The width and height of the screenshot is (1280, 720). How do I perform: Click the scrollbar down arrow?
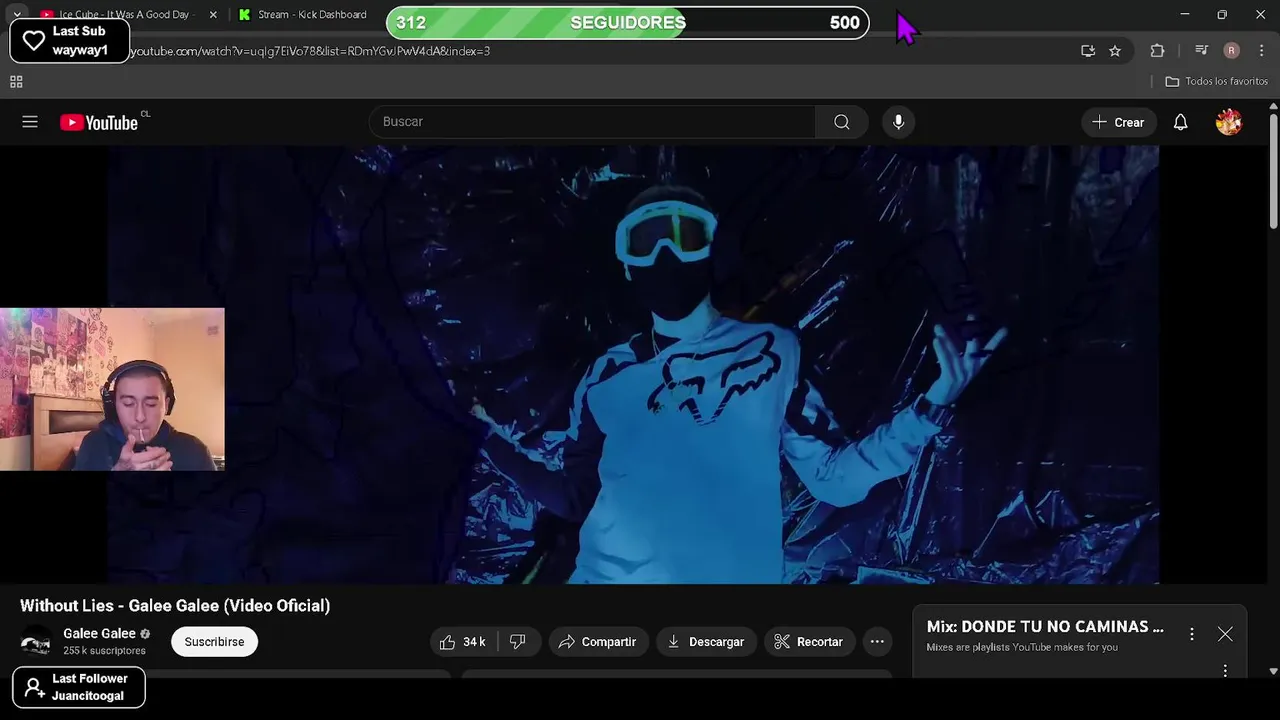pos(1273,671)
